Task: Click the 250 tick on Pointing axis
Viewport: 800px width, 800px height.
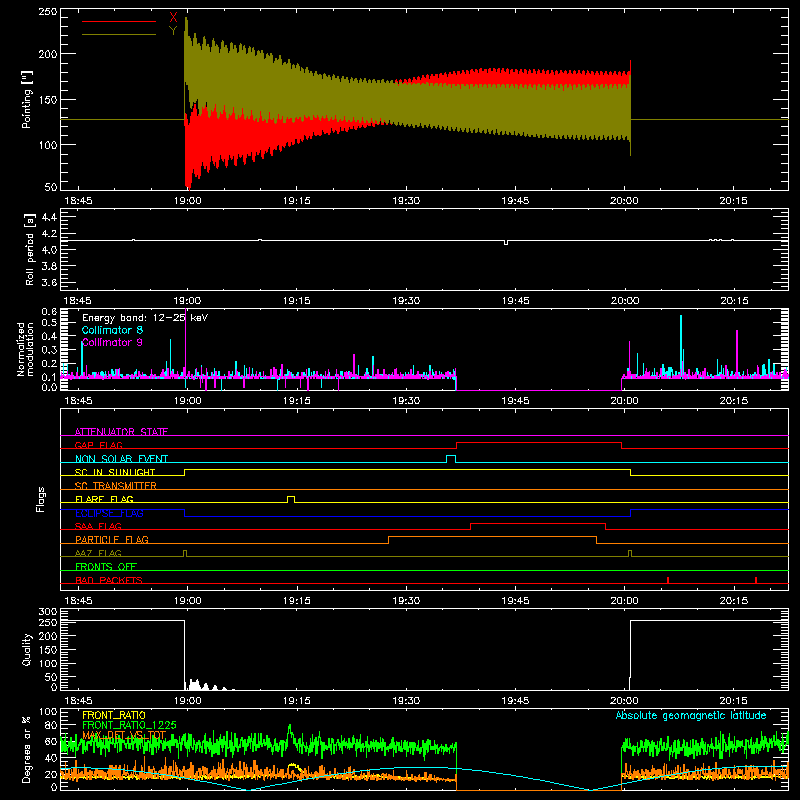Action: [x=47, y=11]
